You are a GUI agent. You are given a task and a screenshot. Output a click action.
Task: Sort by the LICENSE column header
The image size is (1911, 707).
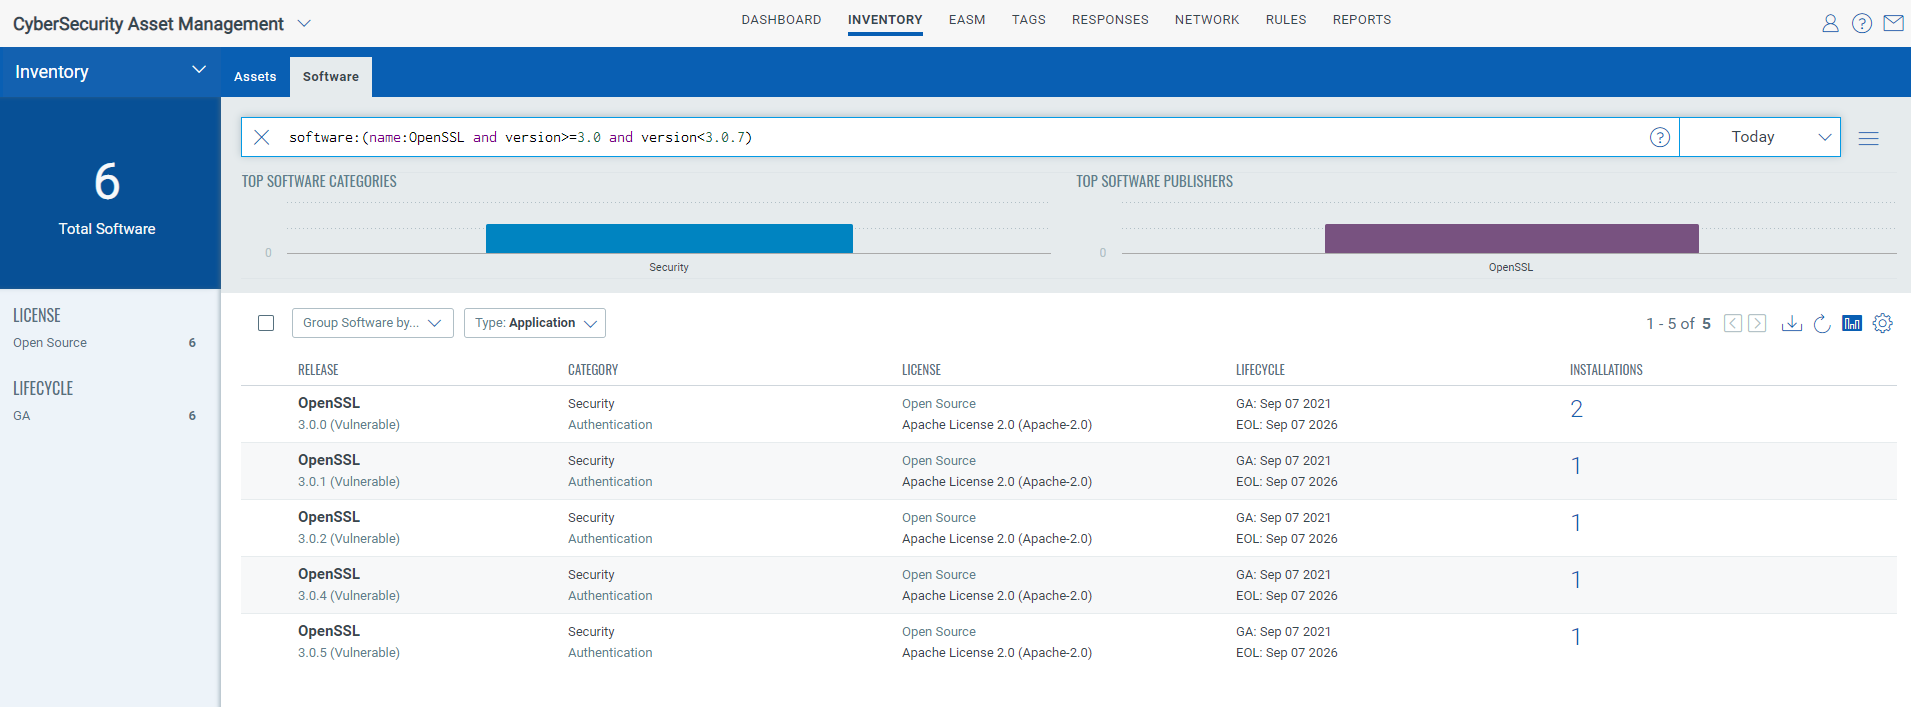(921, 370)
